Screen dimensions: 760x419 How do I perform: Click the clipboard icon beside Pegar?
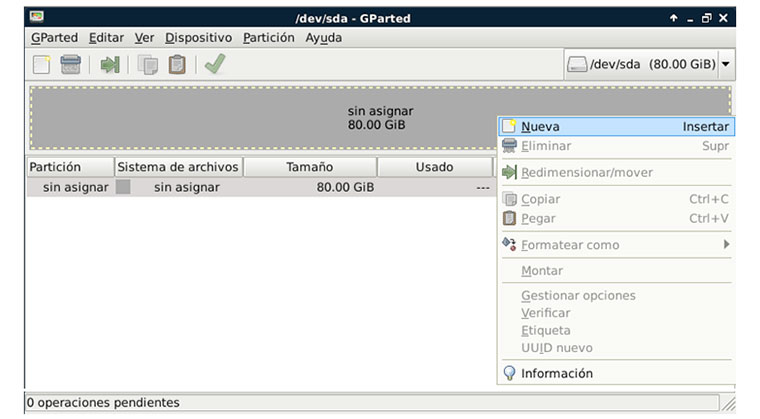coord(509,218)
